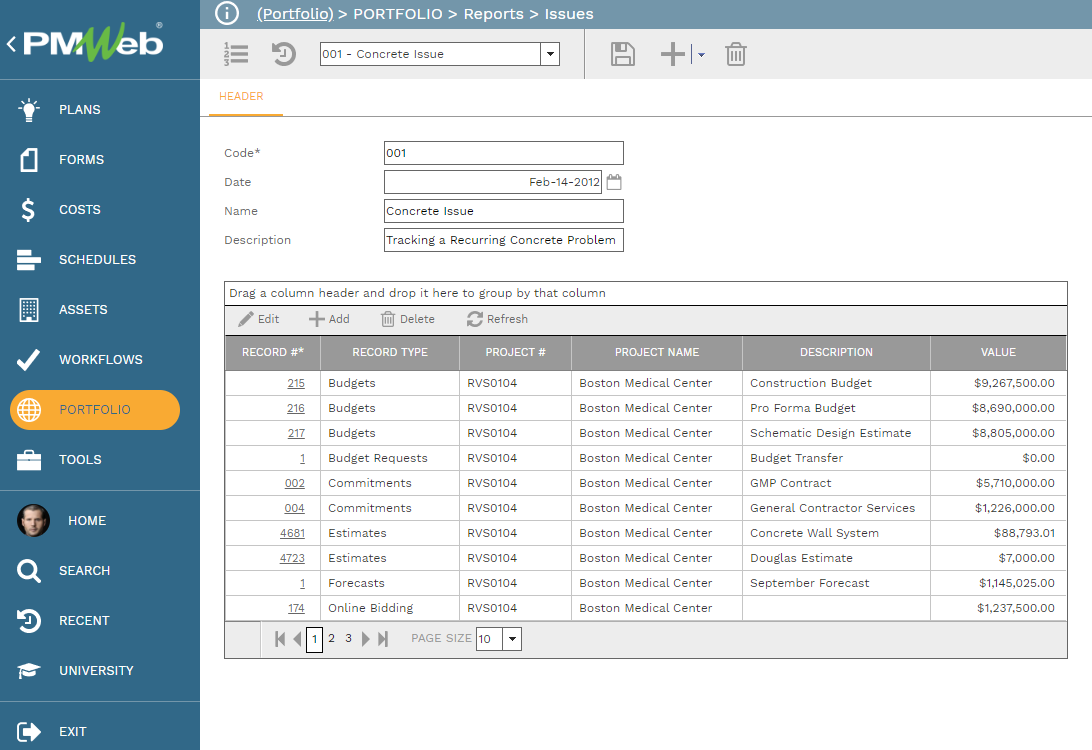
Task: Click the Refresh button in grid toolbar
Action: [497, 319]
